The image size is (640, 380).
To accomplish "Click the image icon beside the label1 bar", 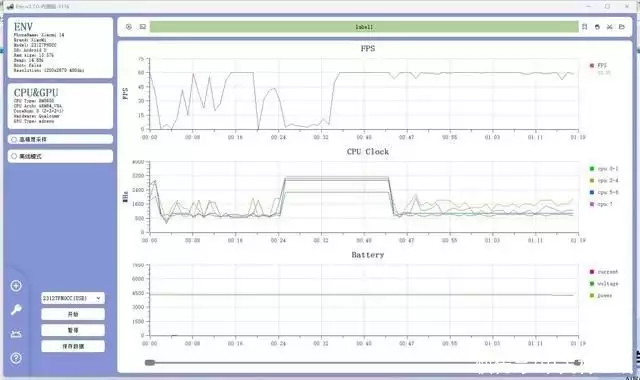I will [x=142, y=27].
